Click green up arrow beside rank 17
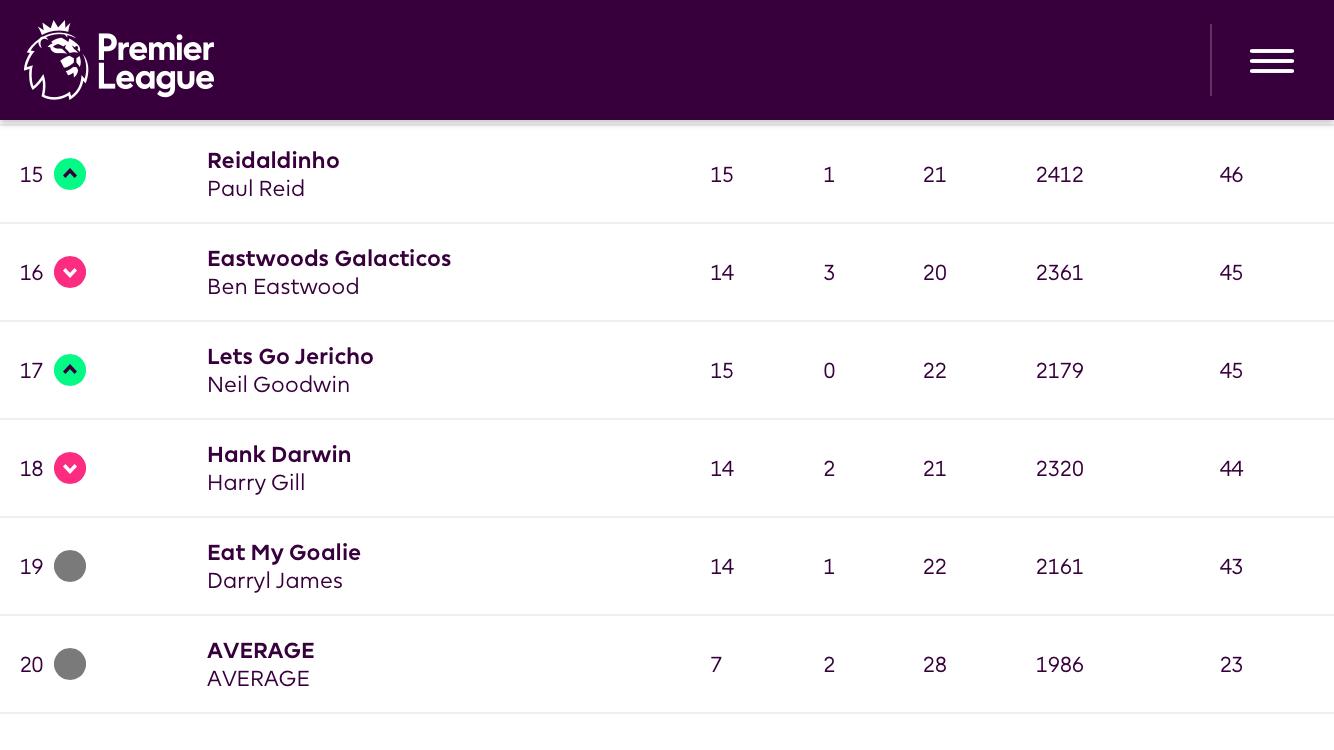Image resolution: width=1334 pixels, height=750 pixels. coord(70,370)
